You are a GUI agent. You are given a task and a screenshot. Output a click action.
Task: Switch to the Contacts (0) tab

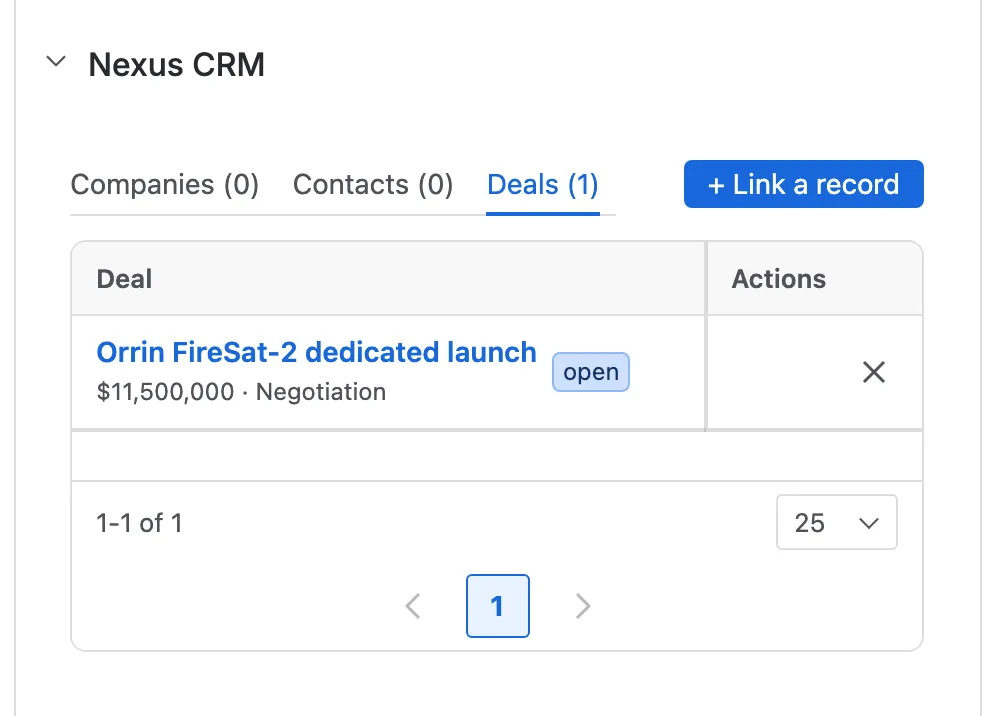click(373, 185)
